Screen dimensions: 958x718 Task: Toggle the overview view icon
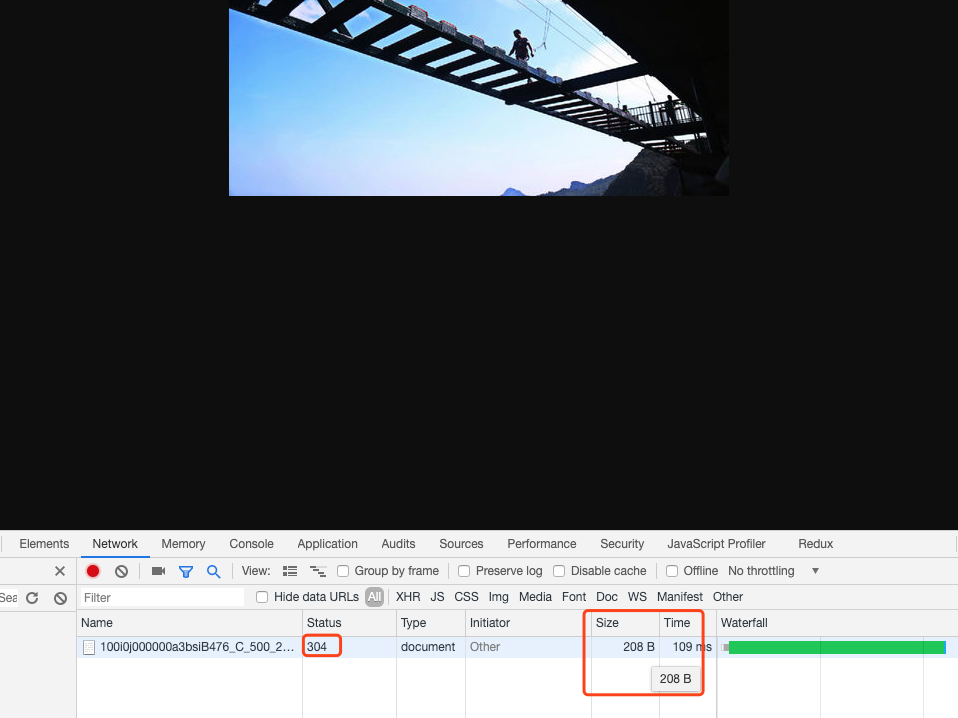click(318, 571)
